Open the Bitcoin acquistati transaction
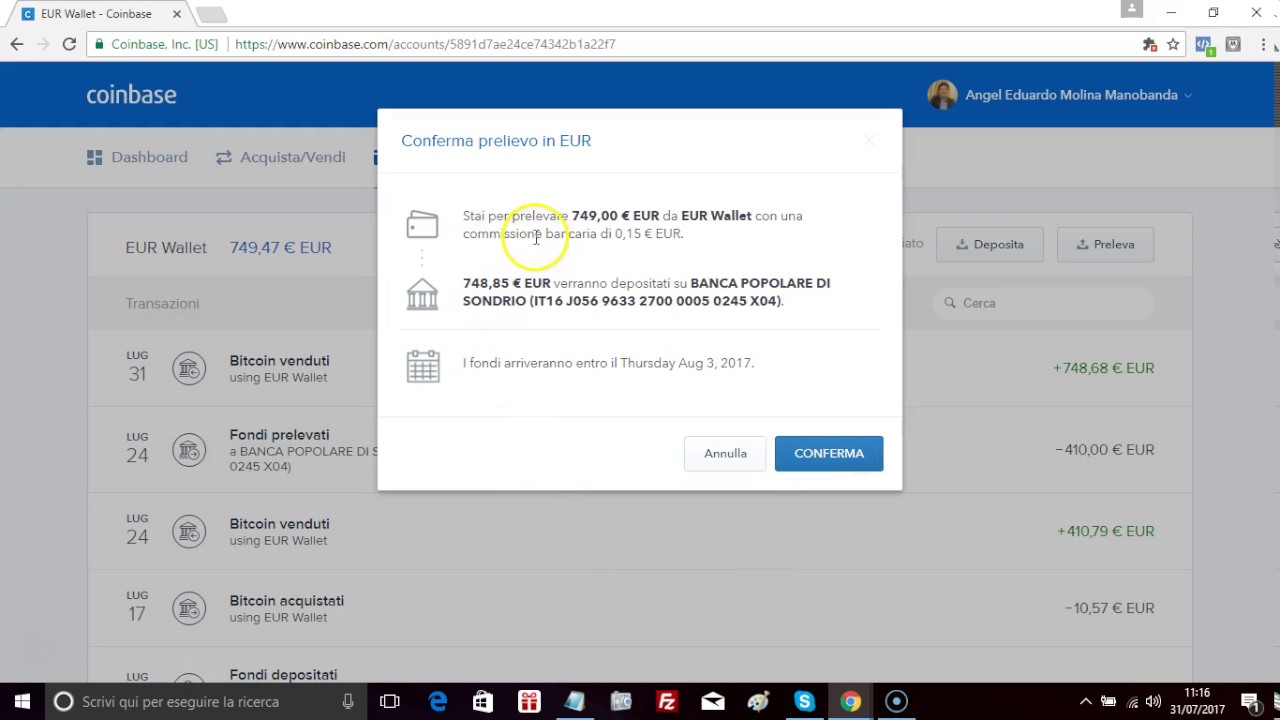1280x720 pixels. pos(639,608)
